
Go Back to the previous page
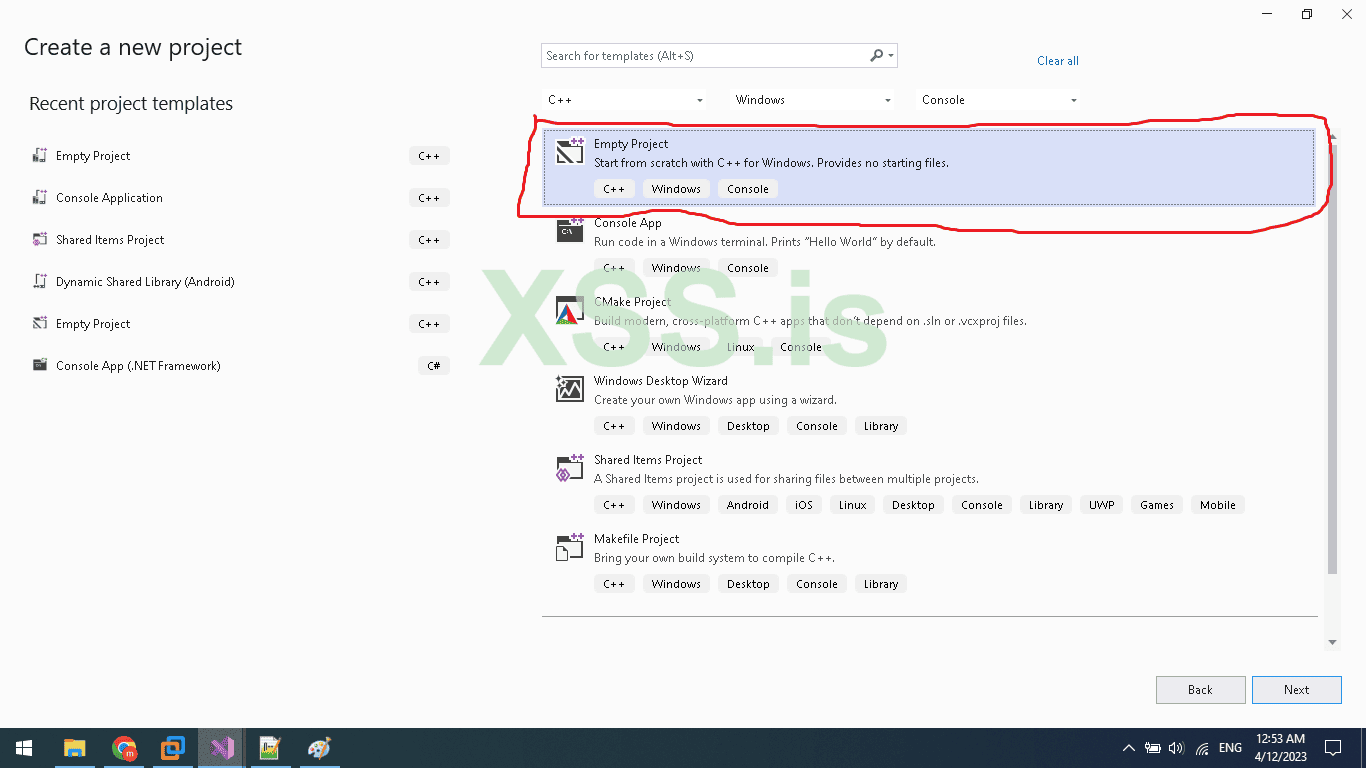click(x=1200, y=690)
